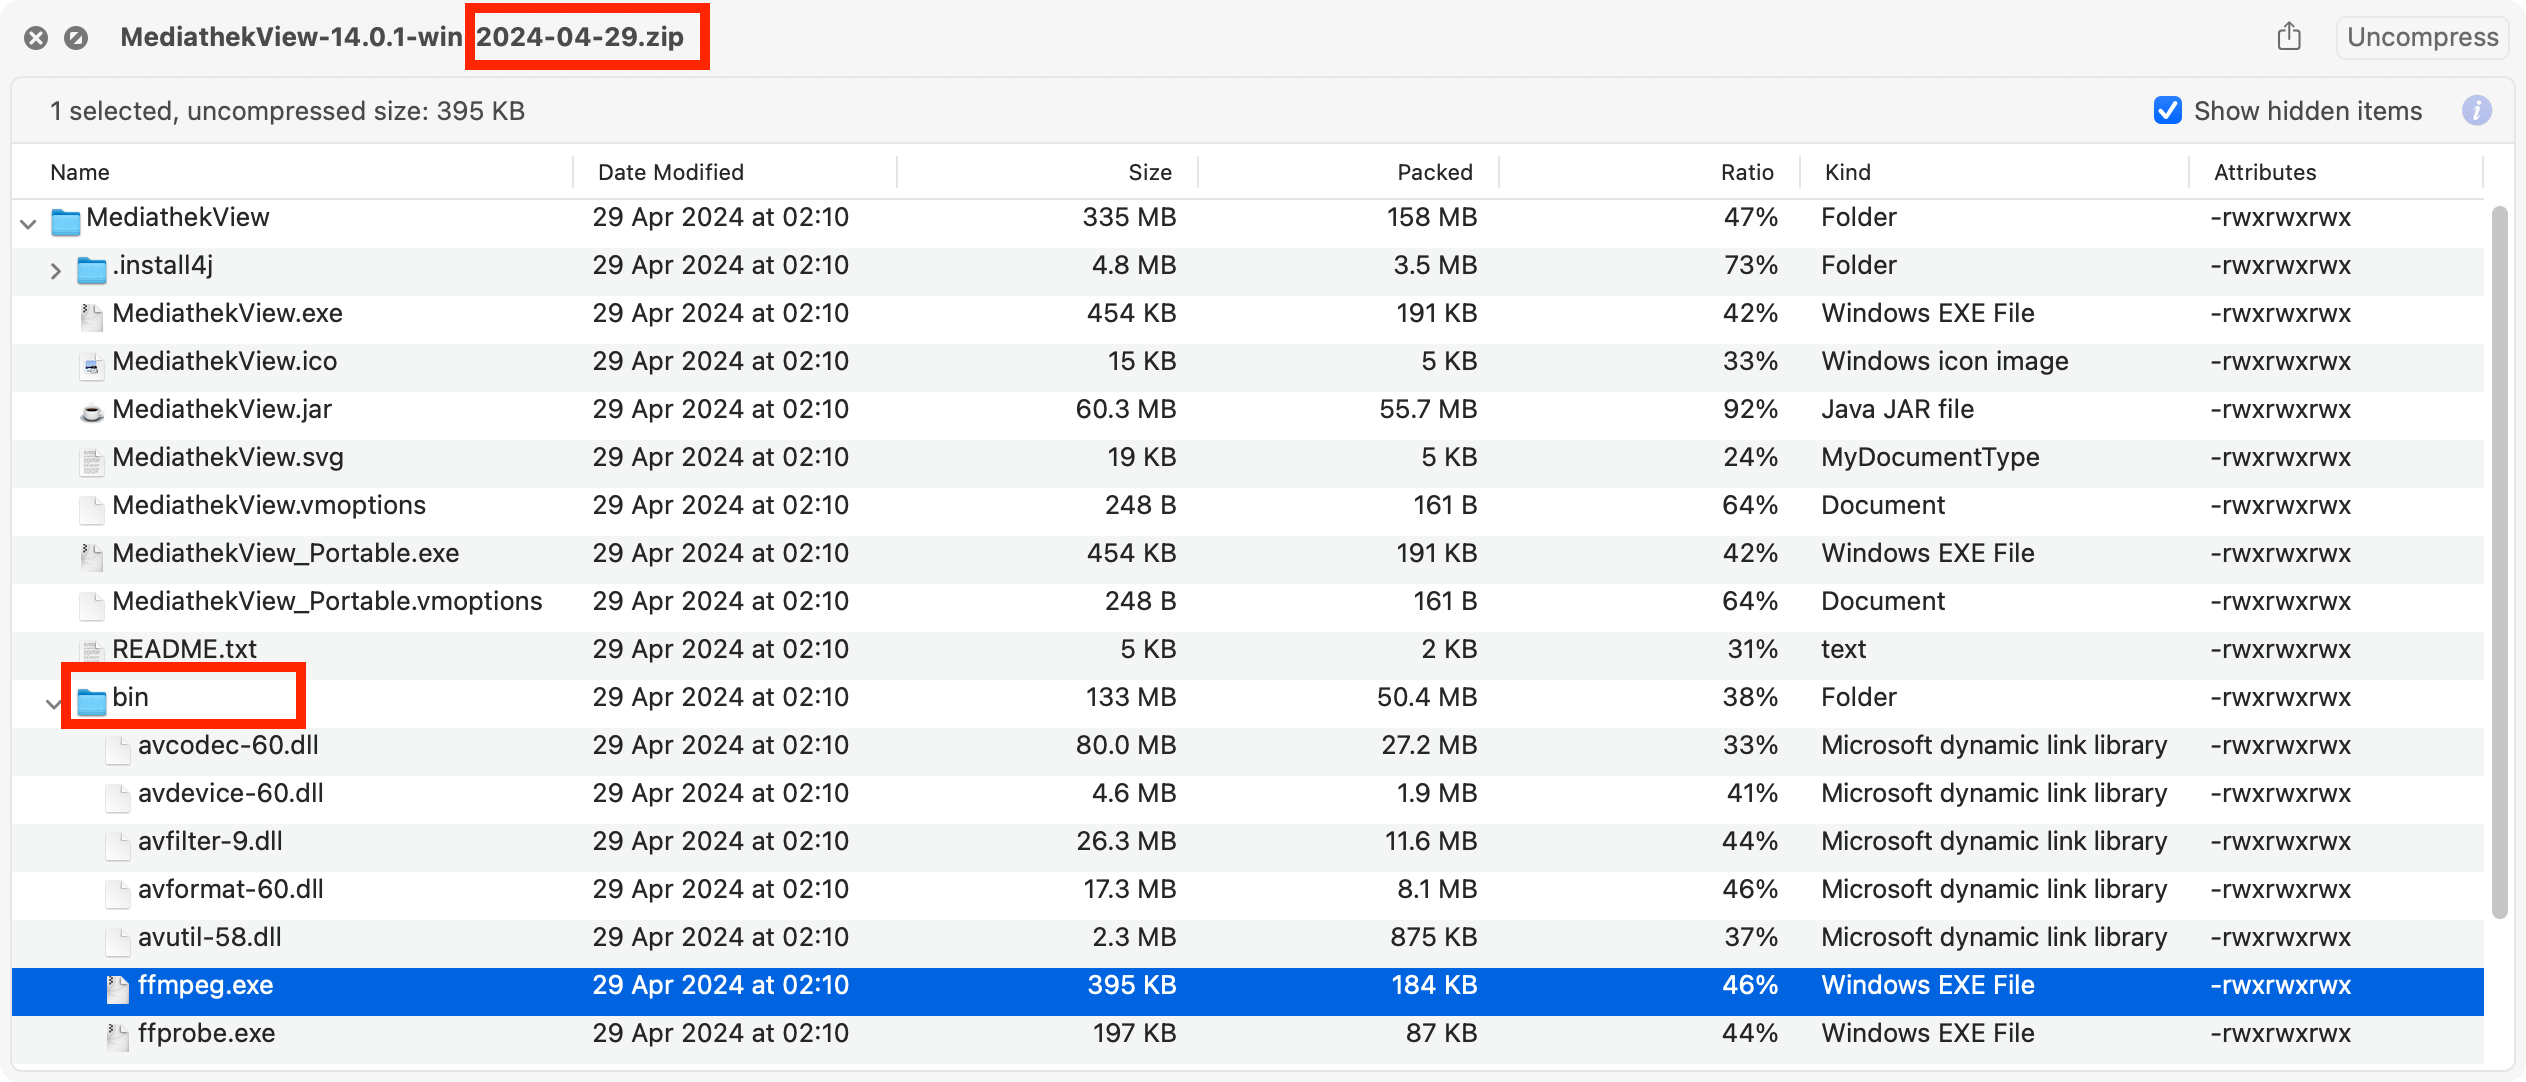Click the 875 KB packed value

[1433, 937]
